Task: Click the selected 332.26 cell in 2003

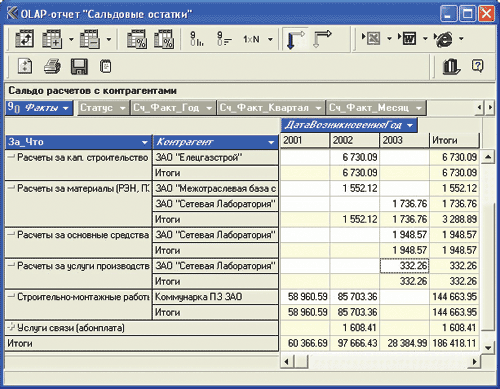Action: 404,266
